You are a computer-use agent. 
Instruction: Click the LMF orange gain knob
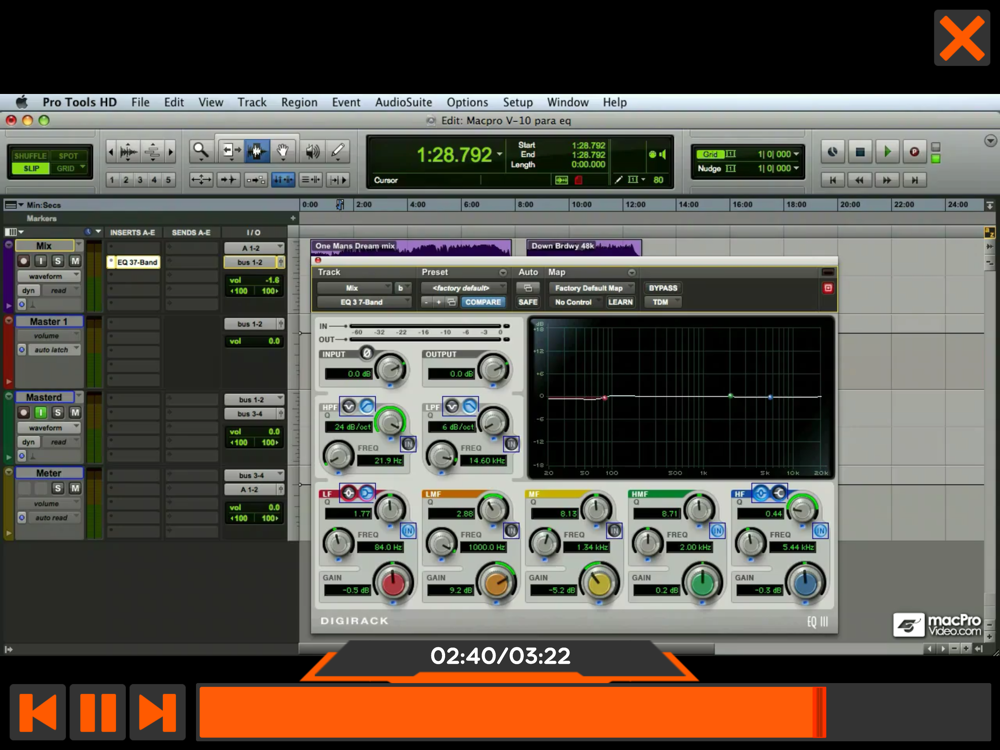tap(496, 582)
